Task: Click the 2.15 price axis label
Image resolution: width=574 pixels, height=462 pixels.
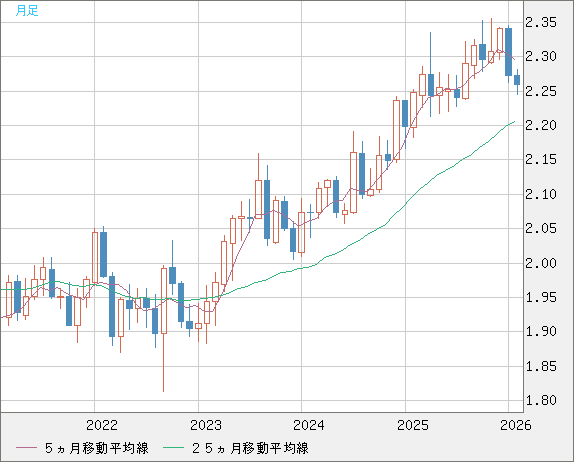Action: (x=541, y=160)
